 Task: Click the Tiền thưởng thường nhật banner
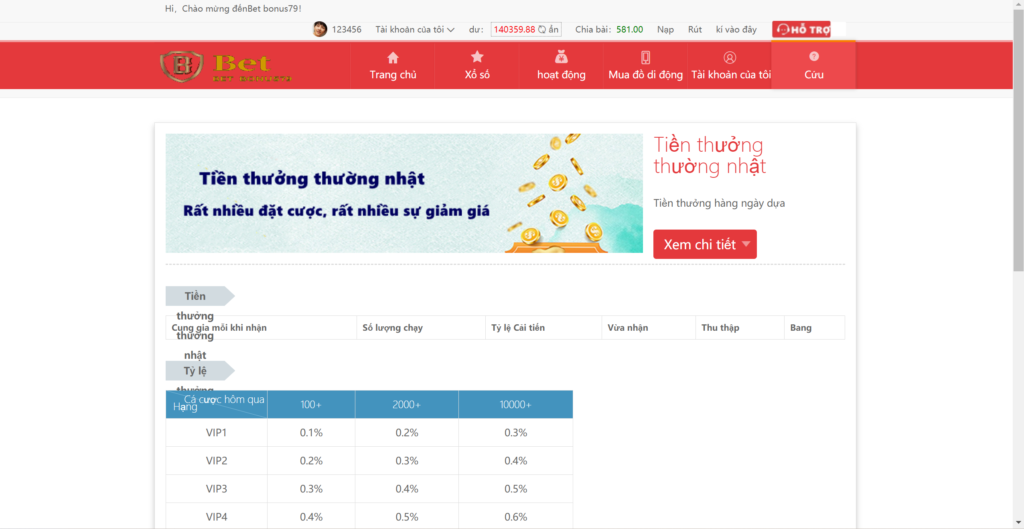point(404,193)
